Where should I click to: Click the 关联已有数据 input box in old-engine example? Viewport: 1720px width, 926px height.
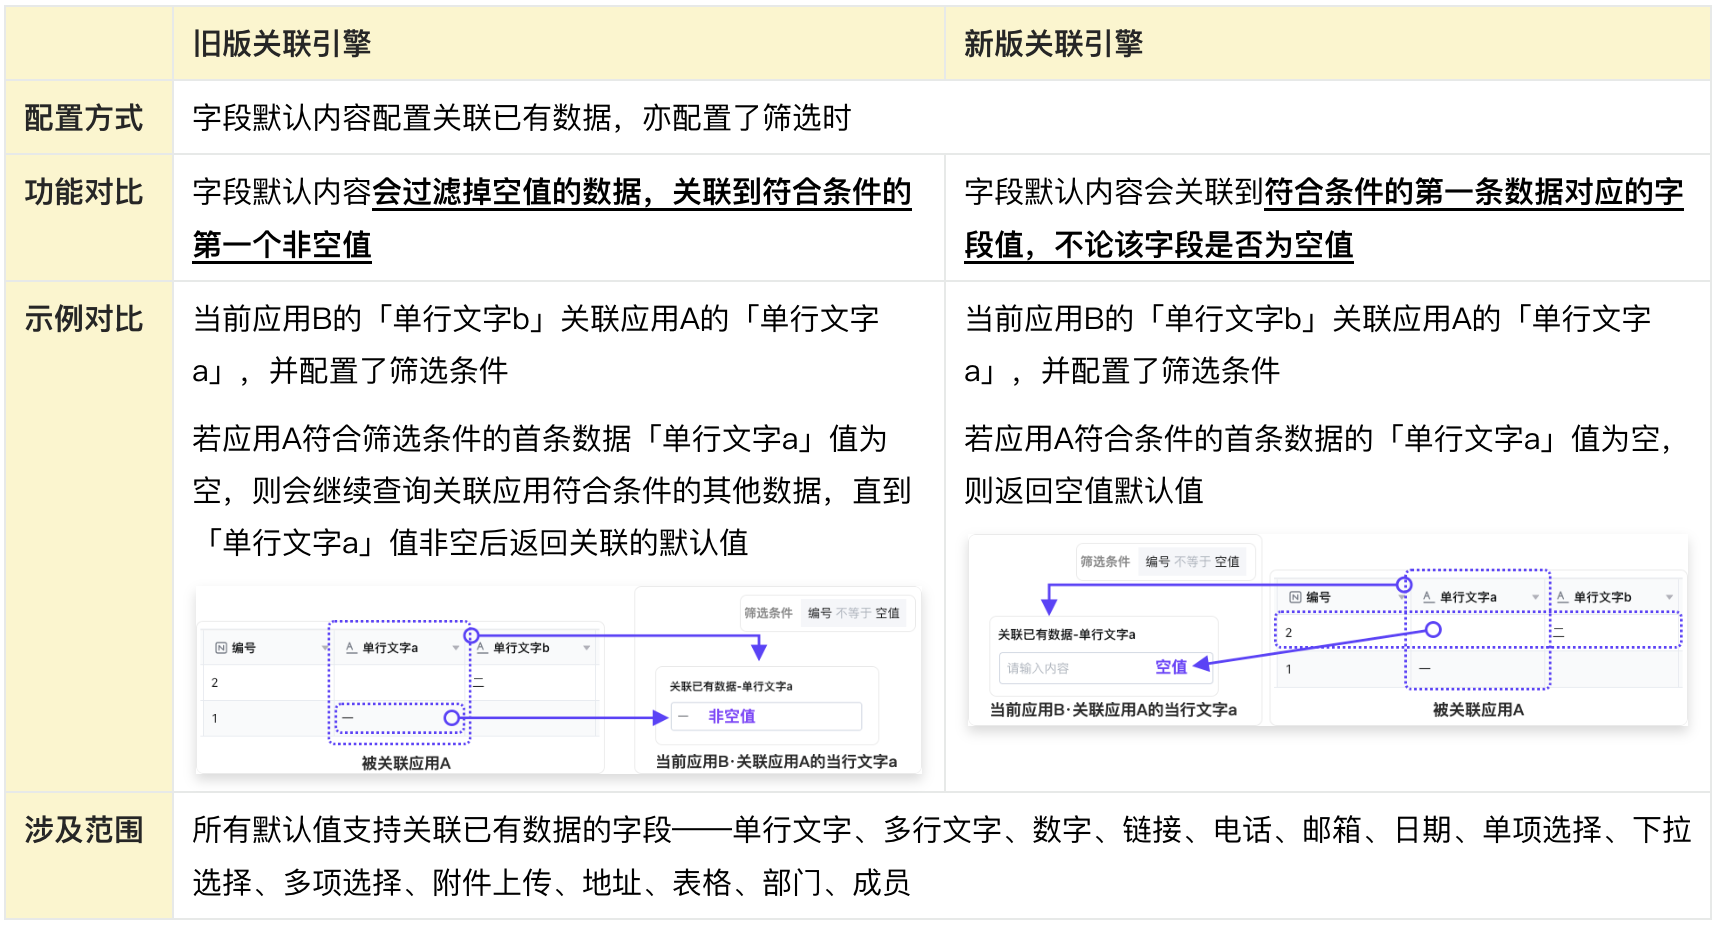(x=765, y=716)
